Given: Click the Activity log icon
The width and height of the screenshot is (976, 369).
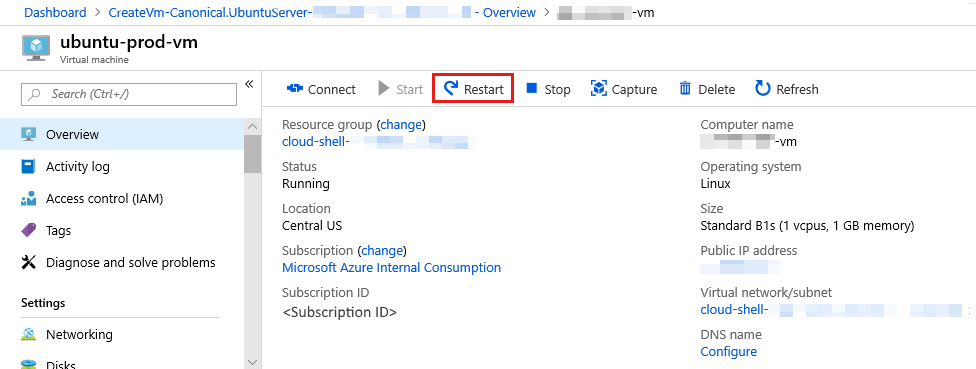Looking at the screenshot, I should tap(29, 167).
